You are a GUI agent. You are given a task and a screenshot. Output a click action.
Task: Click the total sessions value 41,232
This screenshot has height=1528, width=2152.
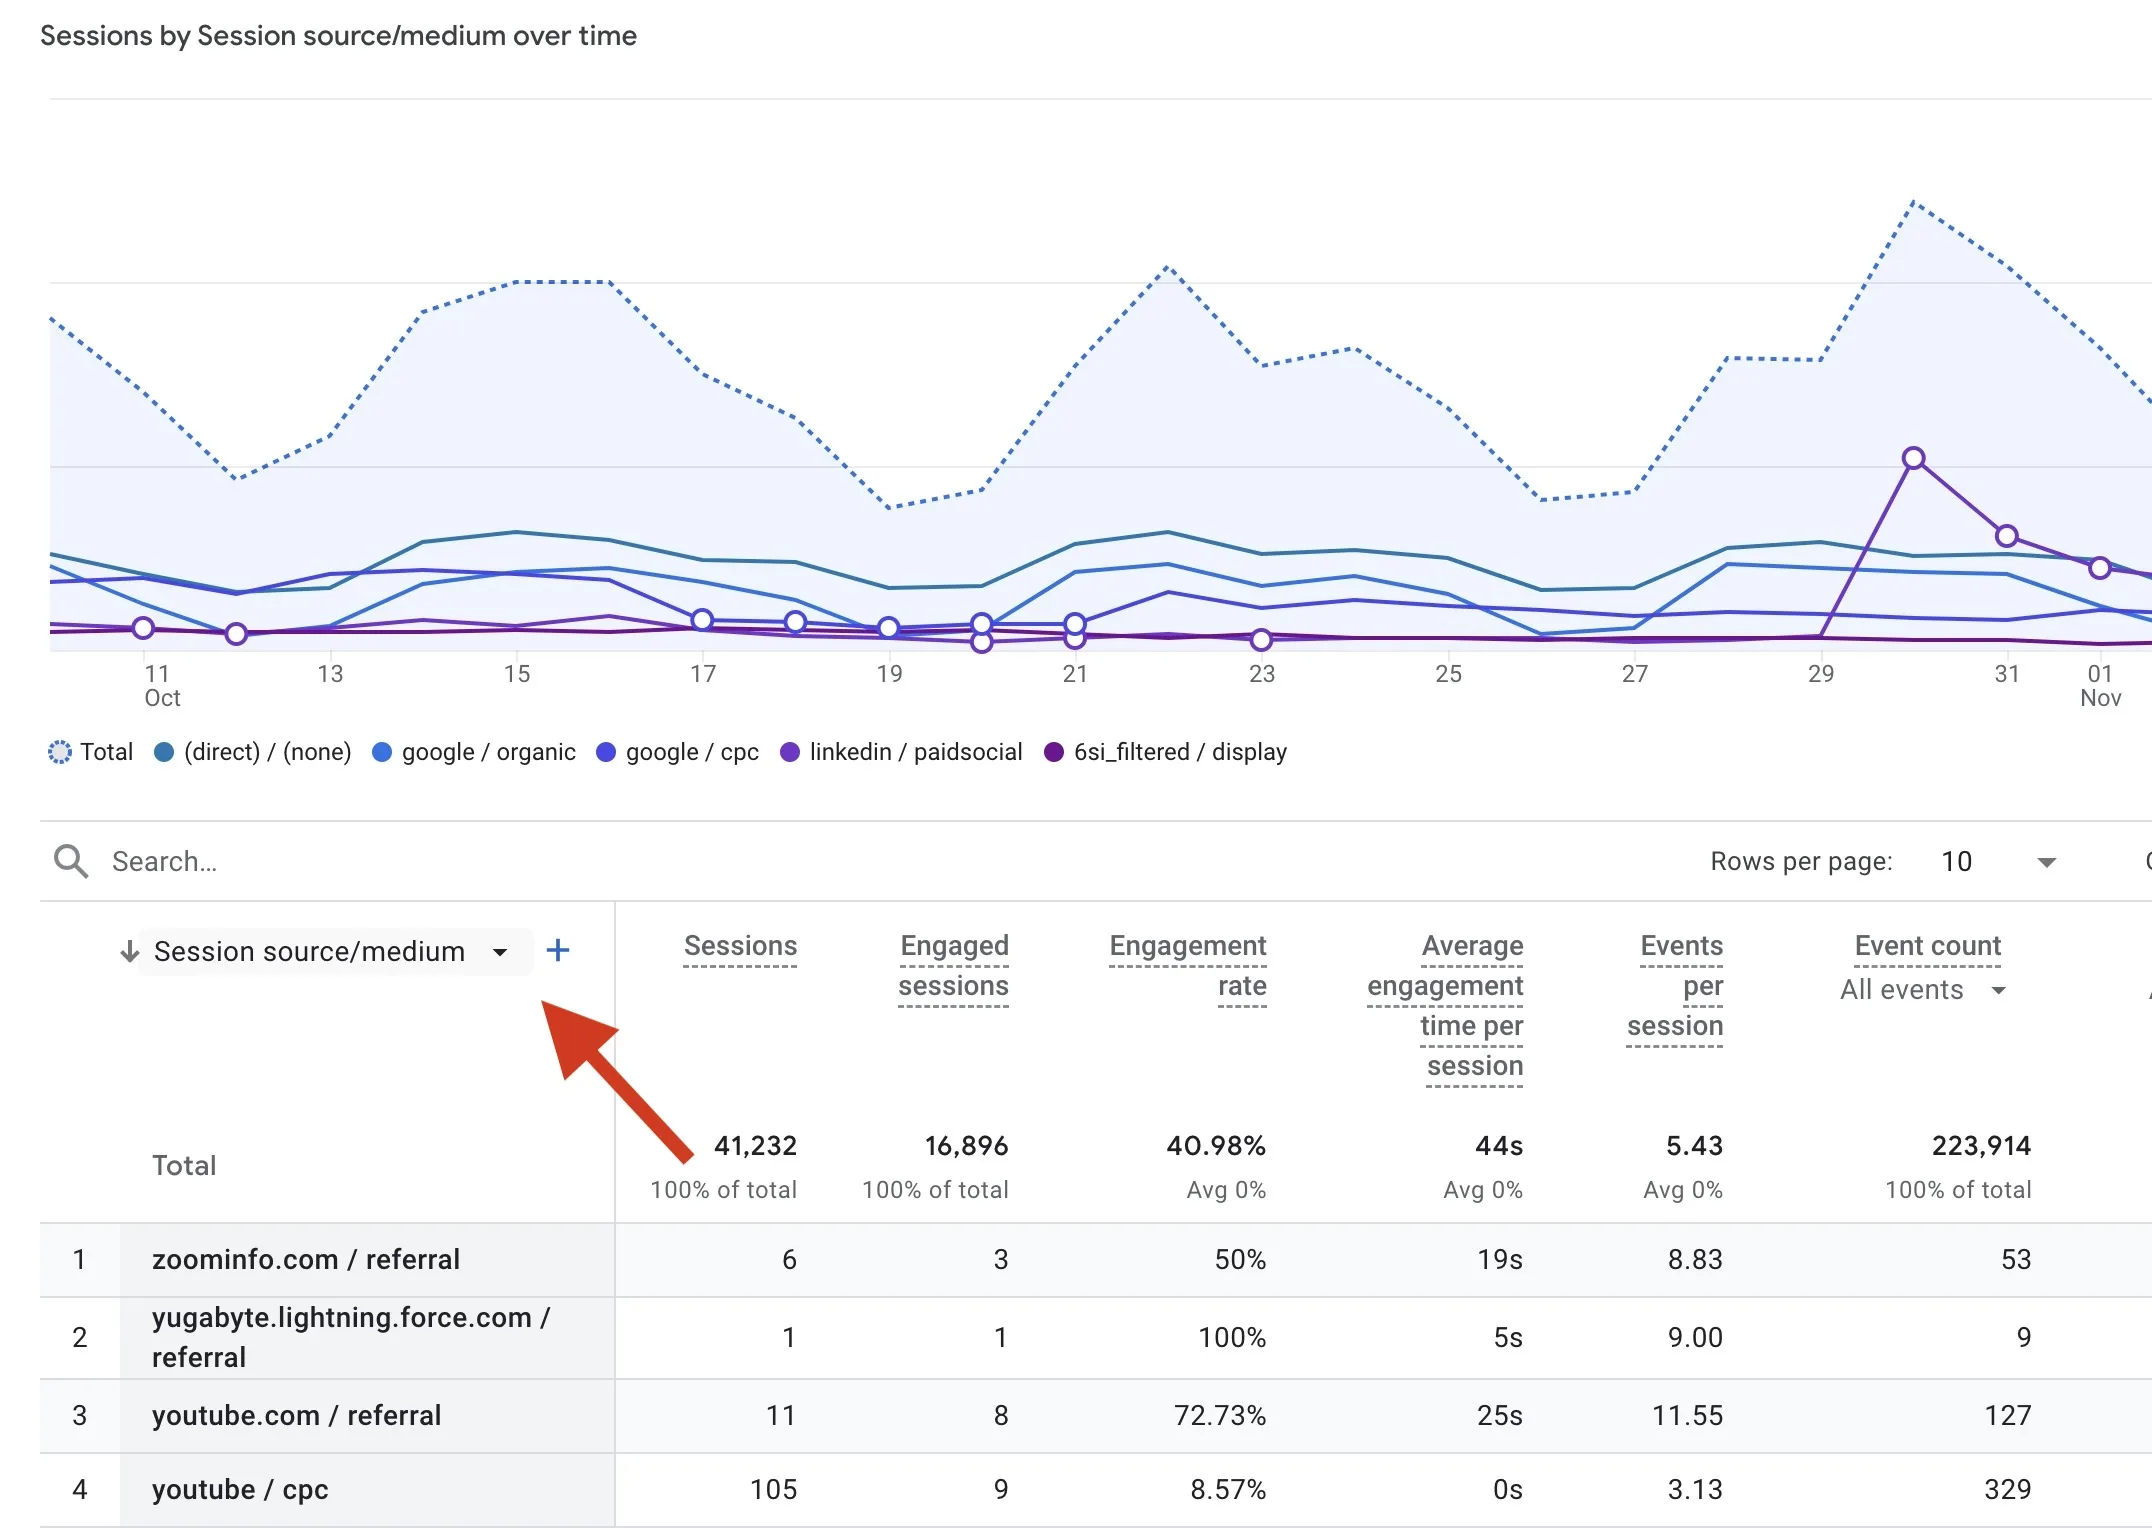click(755, 1145)
